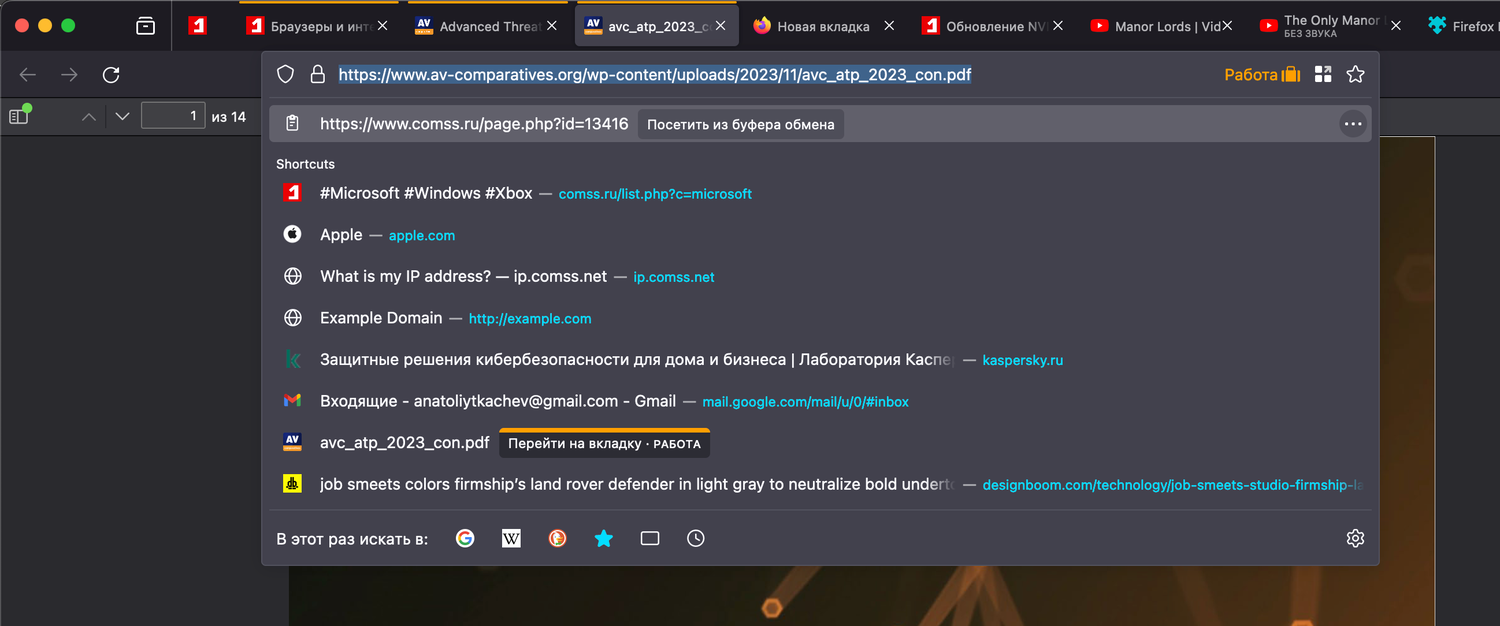Search this time with Google

click(465, 538)
